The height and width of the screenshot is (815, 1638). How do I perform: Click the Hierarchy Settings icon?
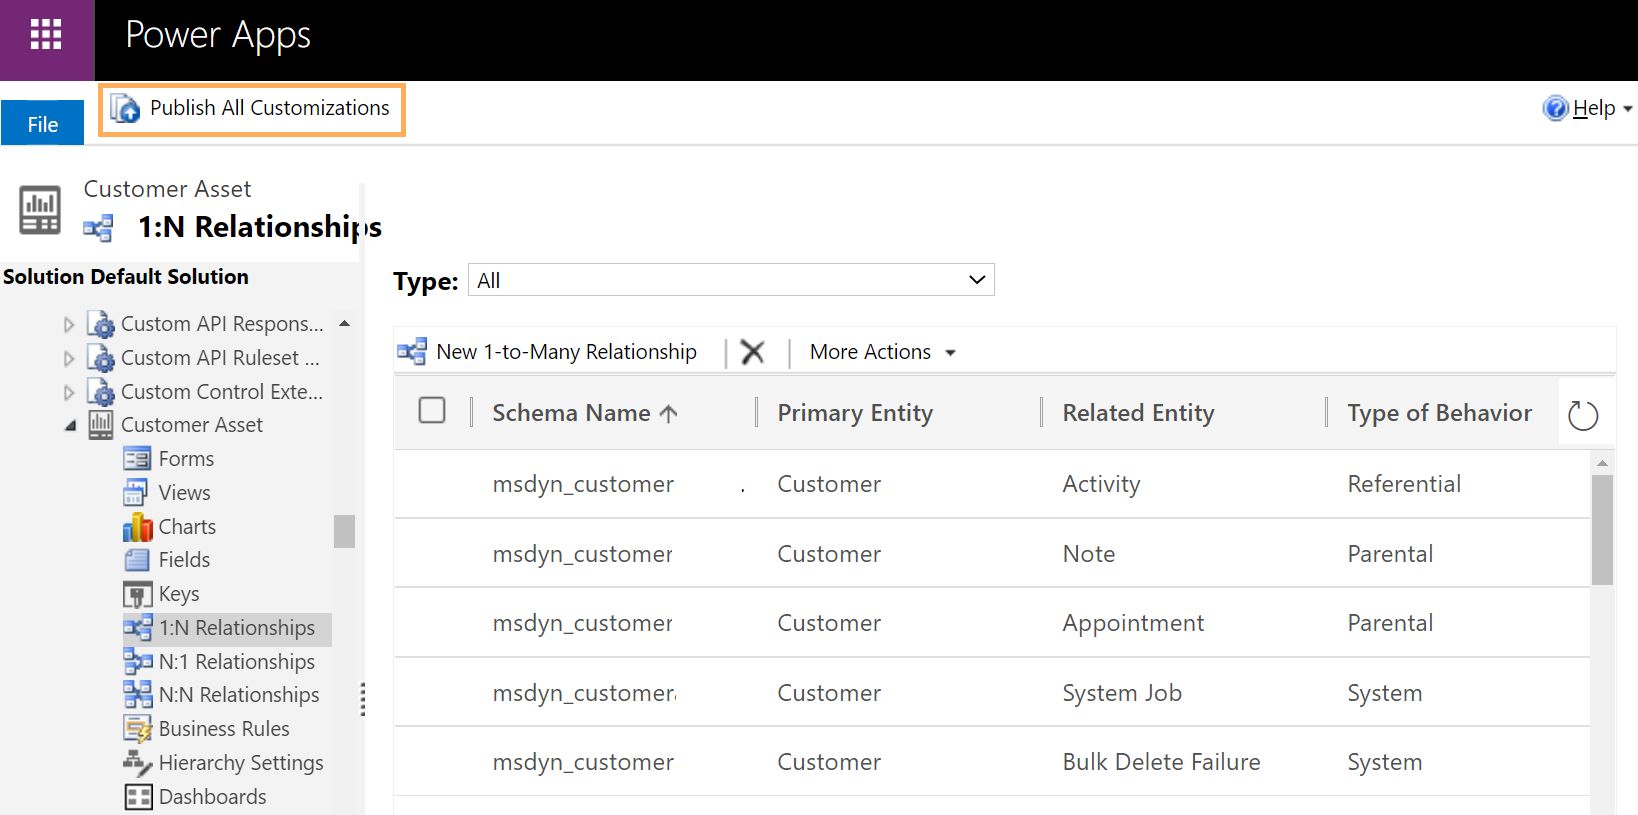tap(138, 763)
